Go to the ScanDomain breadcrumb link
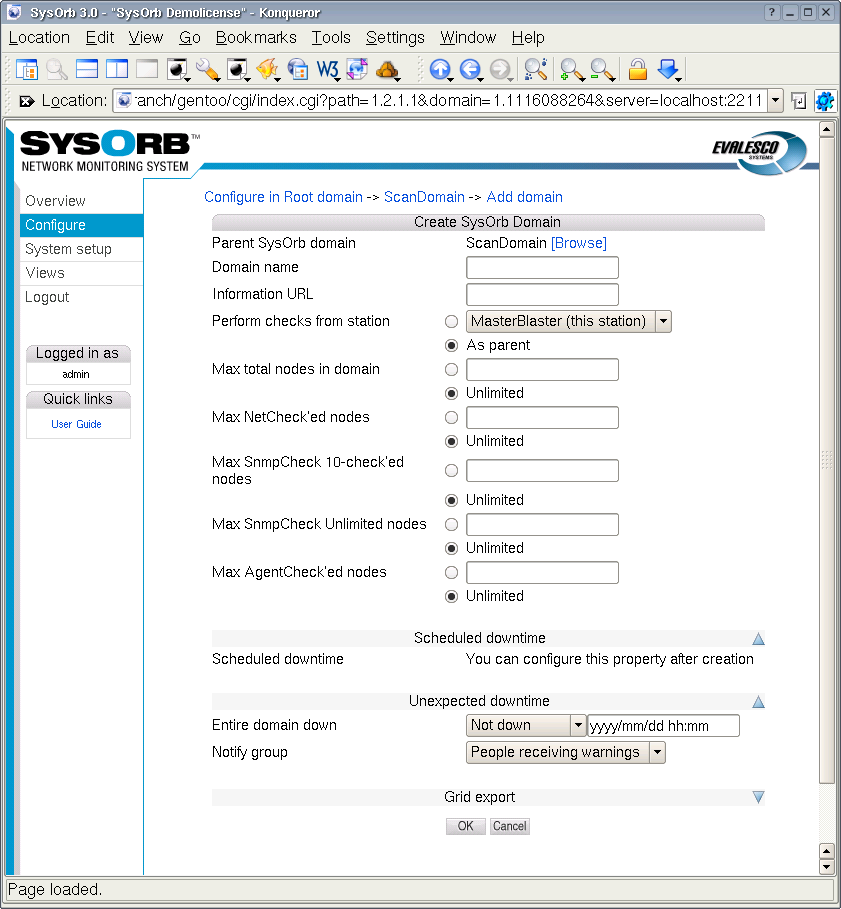Image resolution: width=841 pixels, height=909 pixels. coord(424,197)
